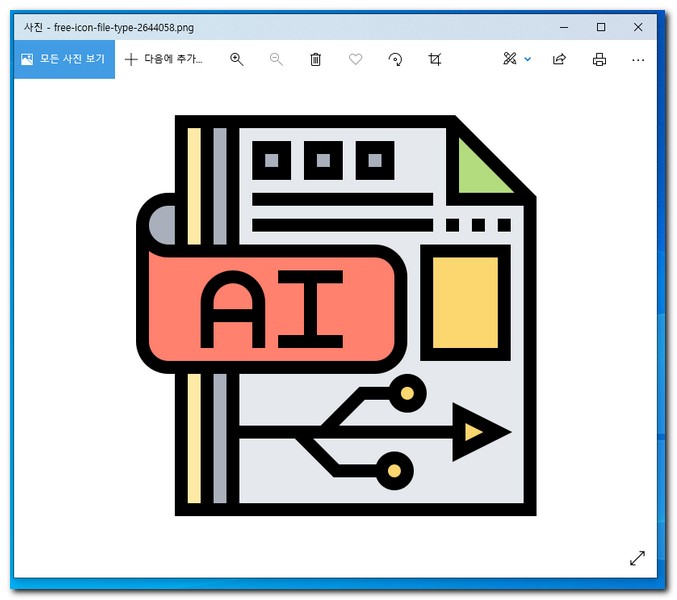Open 모든 사진 보기 to see all photos
The image size is (677, 600).
point(61,60)
